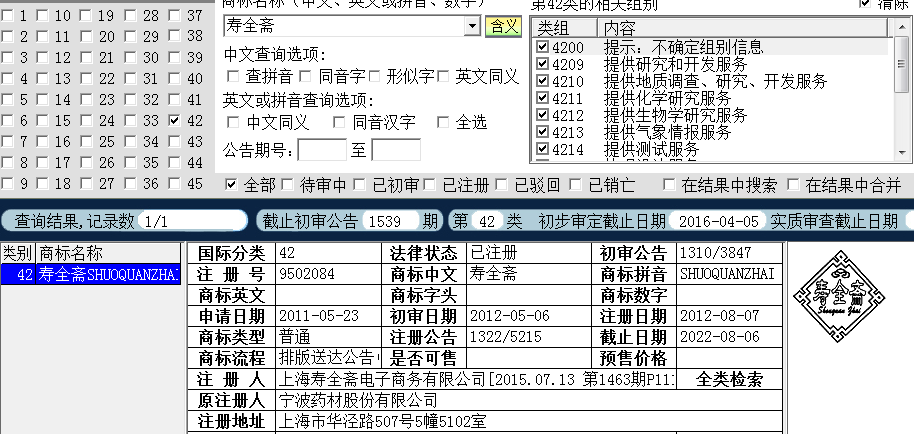This screenshot has width=914, height=434.
Task: Open the trademark name dropdown
Action: 471,26
